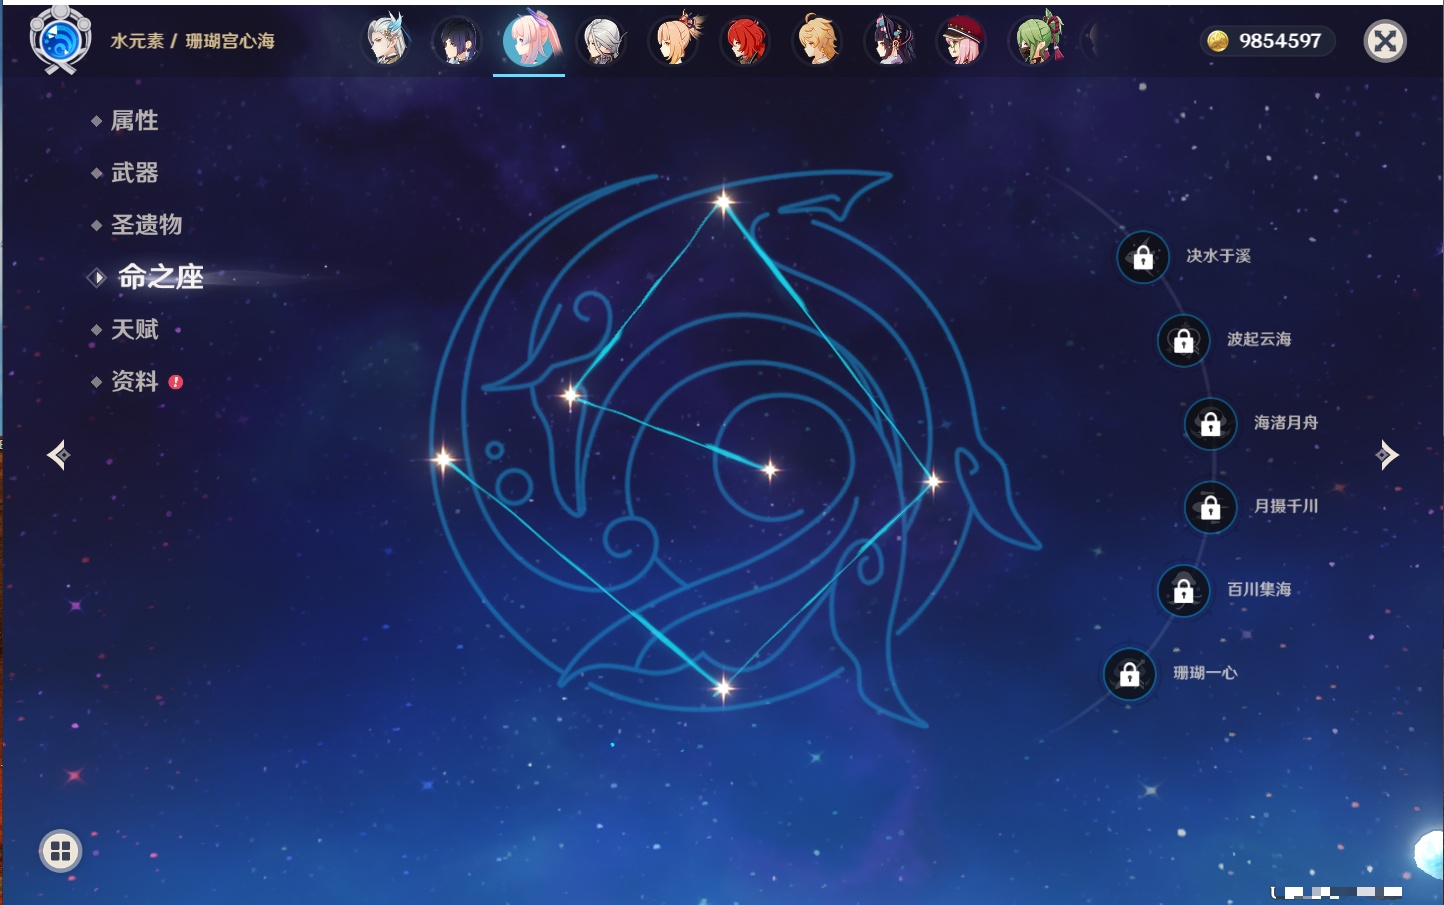Viewport: 1444px width, 905px height.
Task: Click the lock icon for 月摄千川
Action: (x=1210, y=507)
